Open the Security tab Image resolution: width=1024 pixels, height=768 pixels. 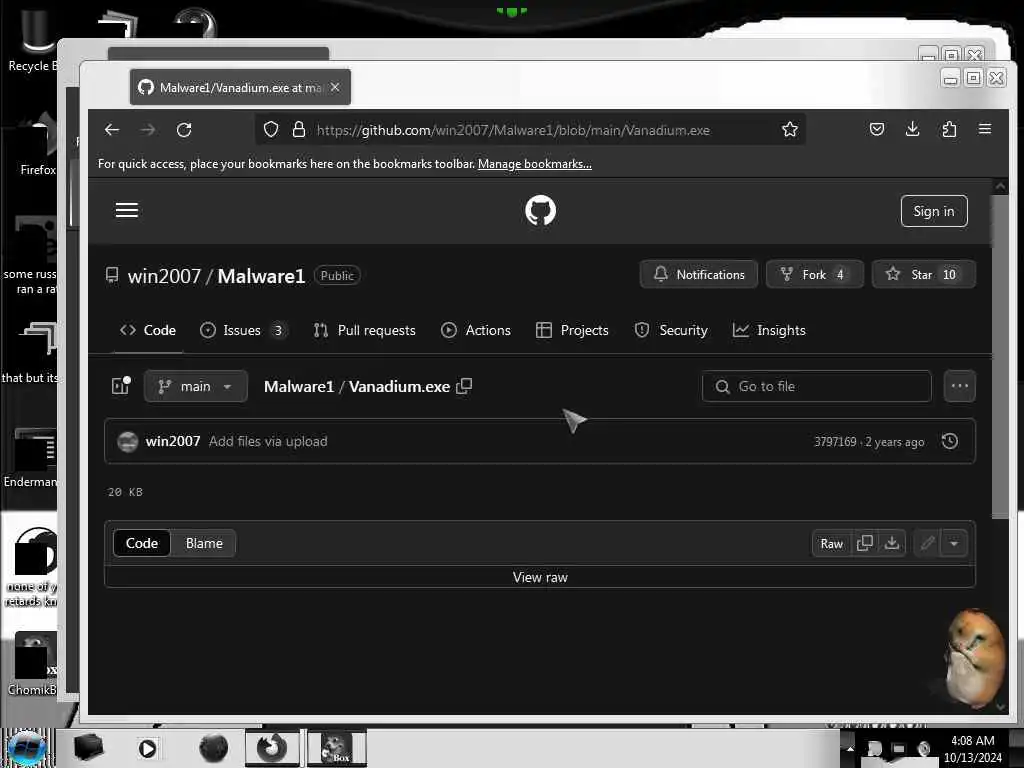tap(671, 330)
